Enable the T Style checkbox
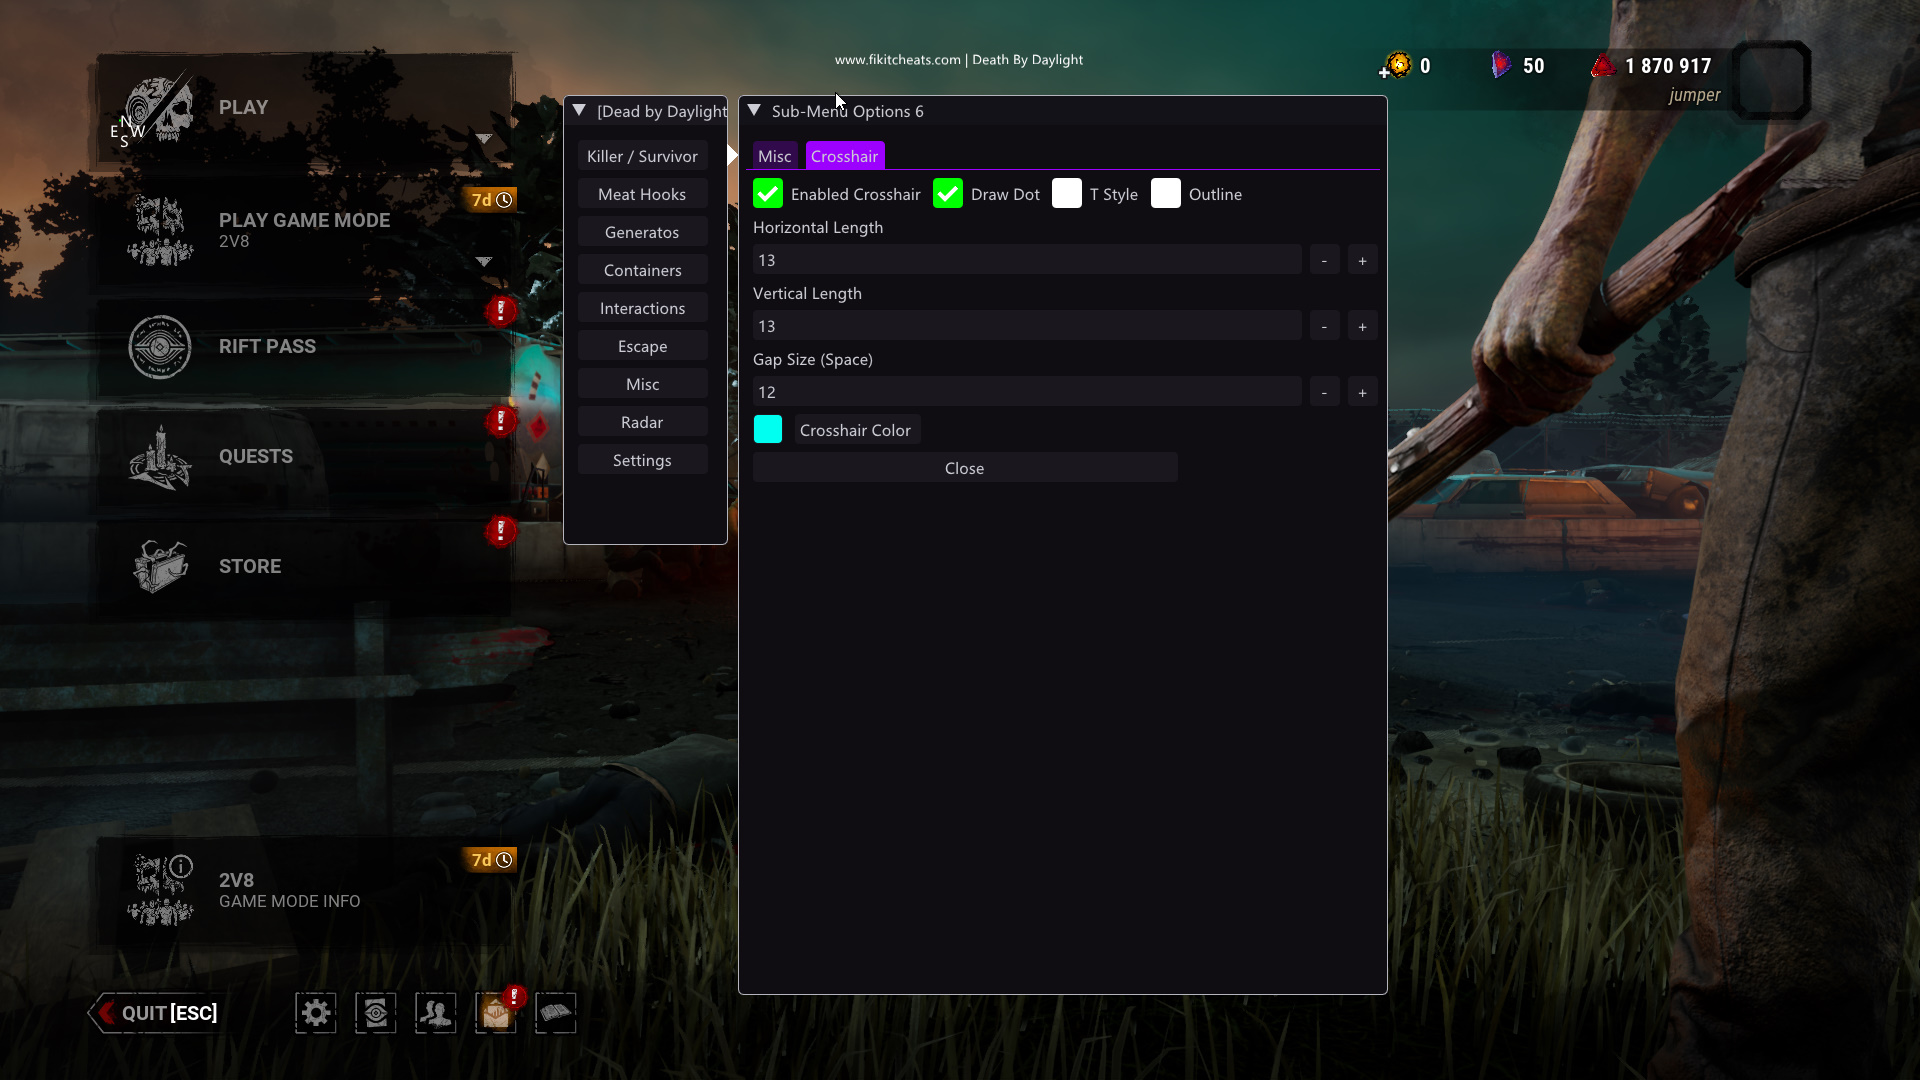 [1067, 194]
